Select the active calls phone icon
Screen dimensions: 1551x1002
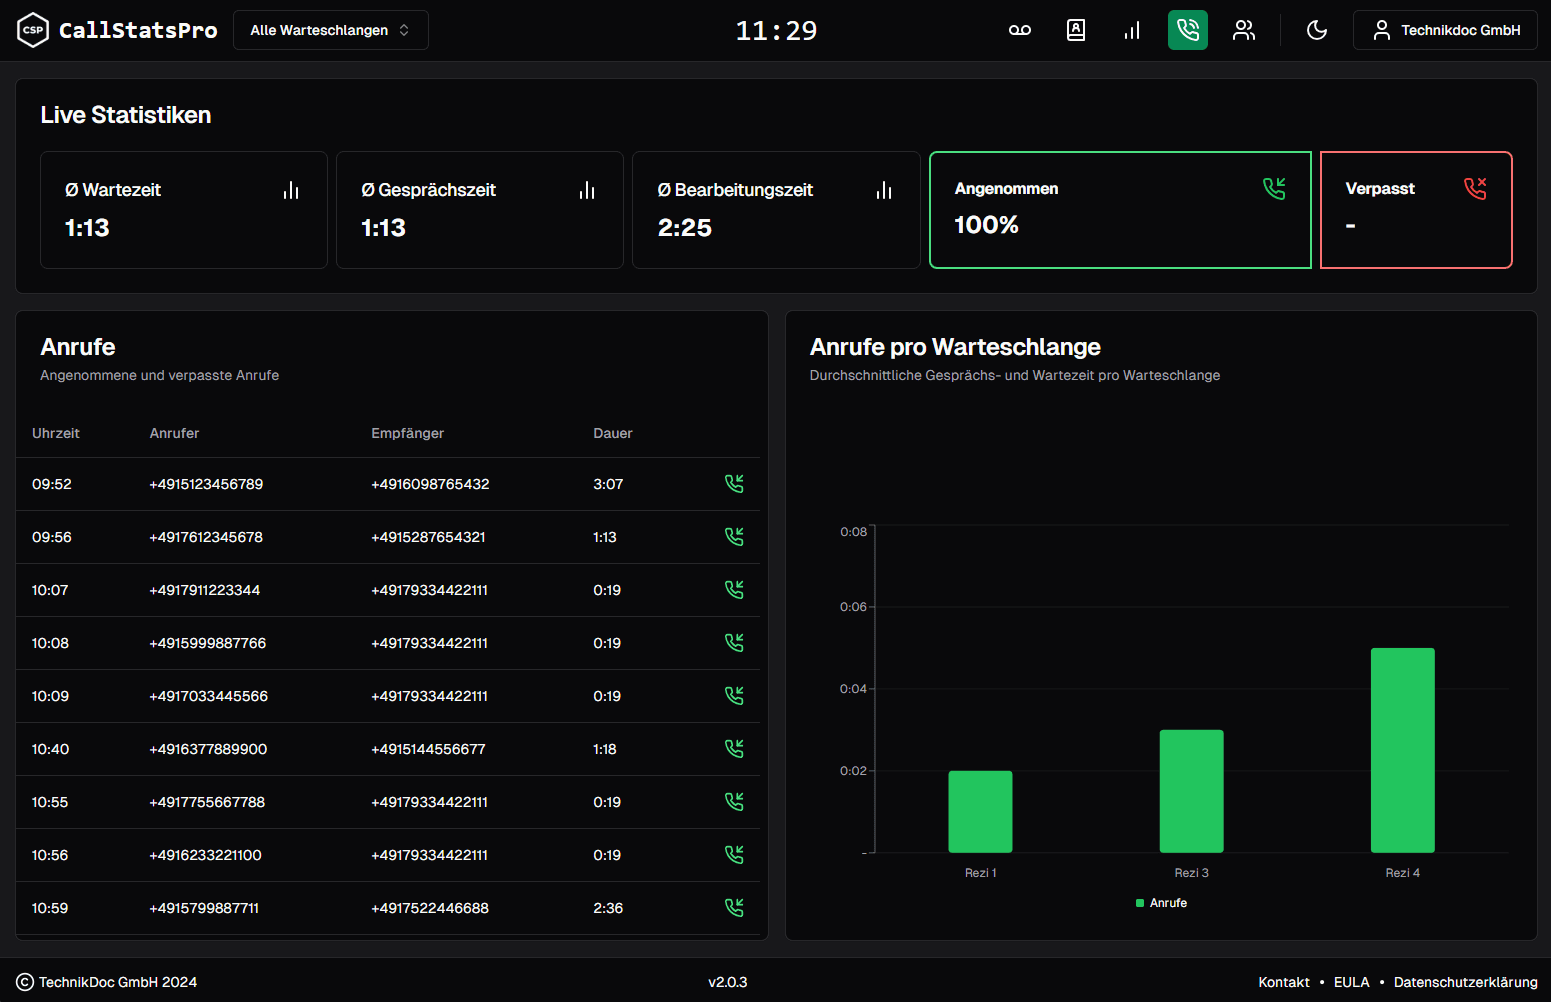coord(1188,30)
